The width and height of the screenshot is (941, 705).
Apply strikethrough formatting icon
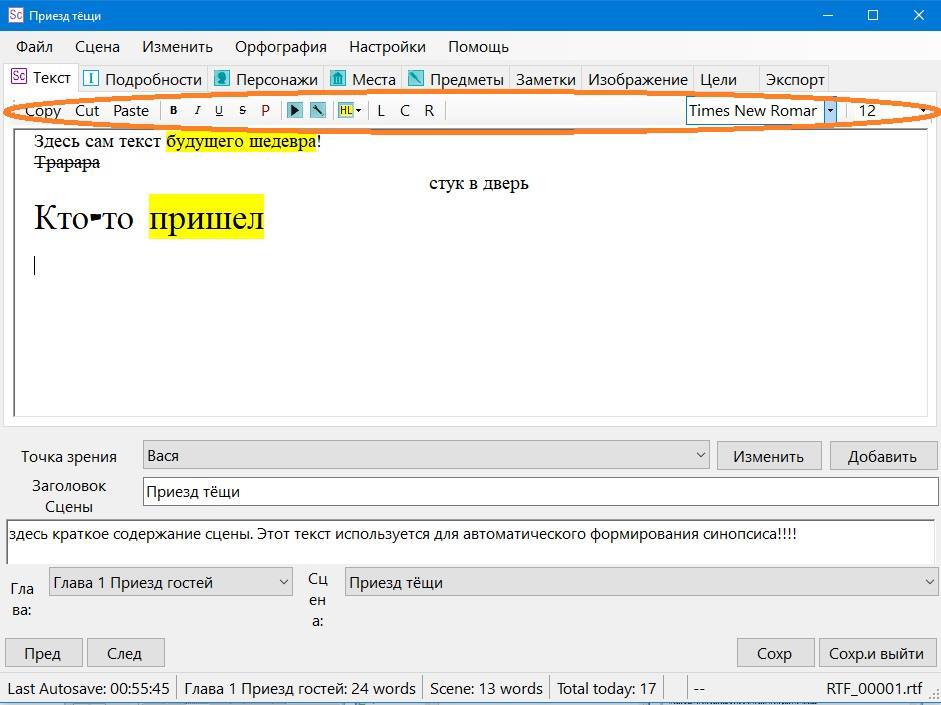242,111
